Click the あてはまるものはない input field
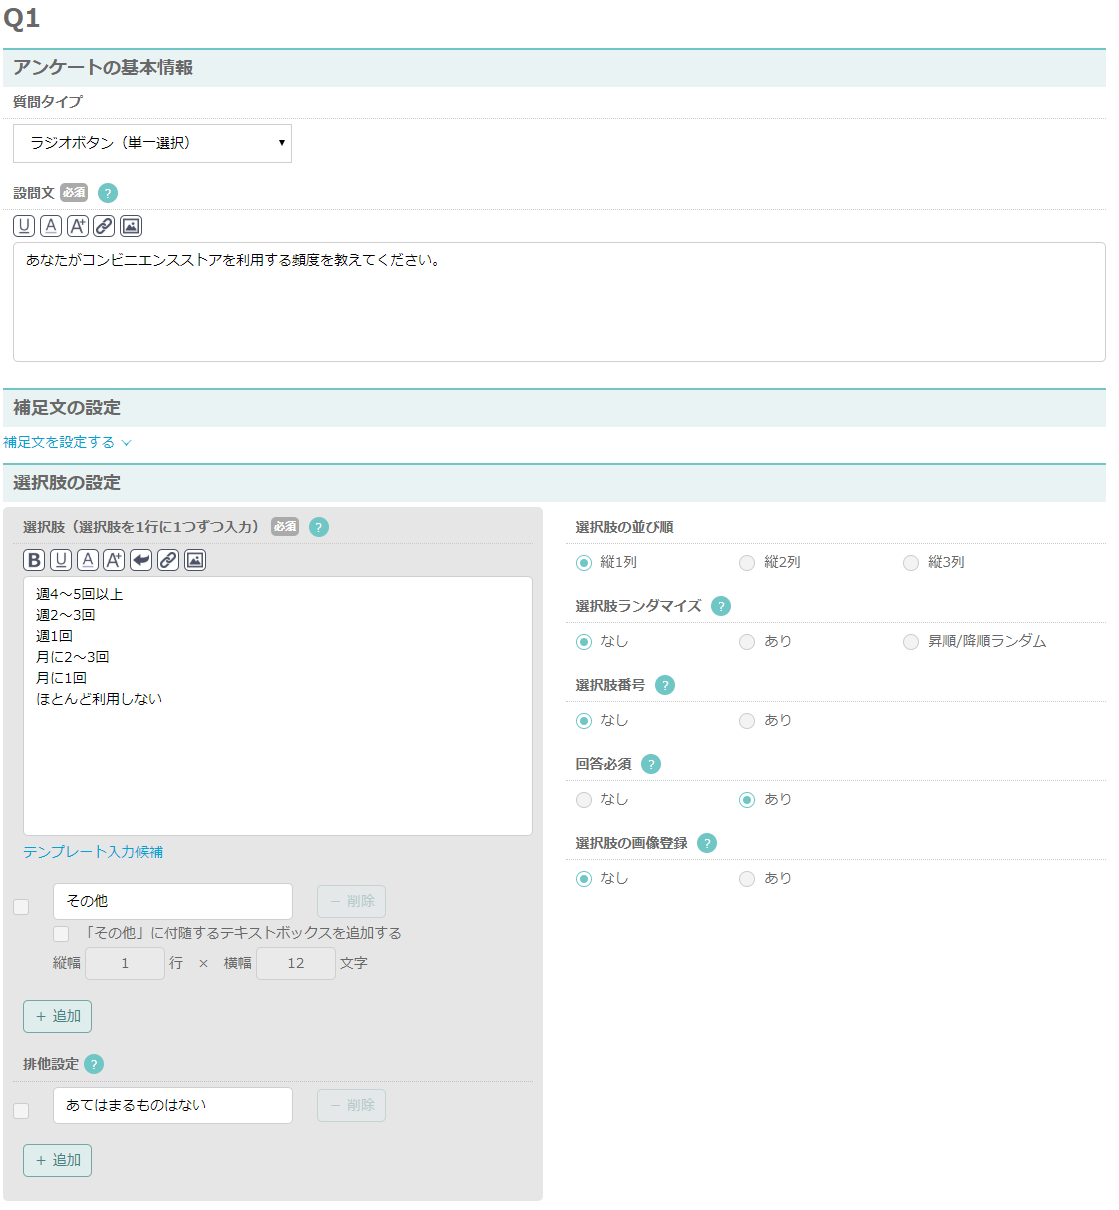Screen dimensions: 1119x1210 coord(172,1105)
